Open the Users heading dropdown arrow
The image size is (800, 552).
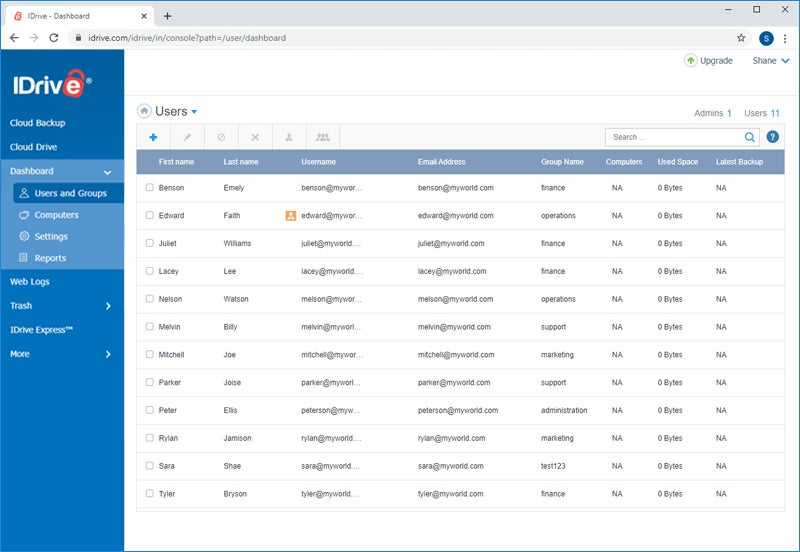pos(194,112)
